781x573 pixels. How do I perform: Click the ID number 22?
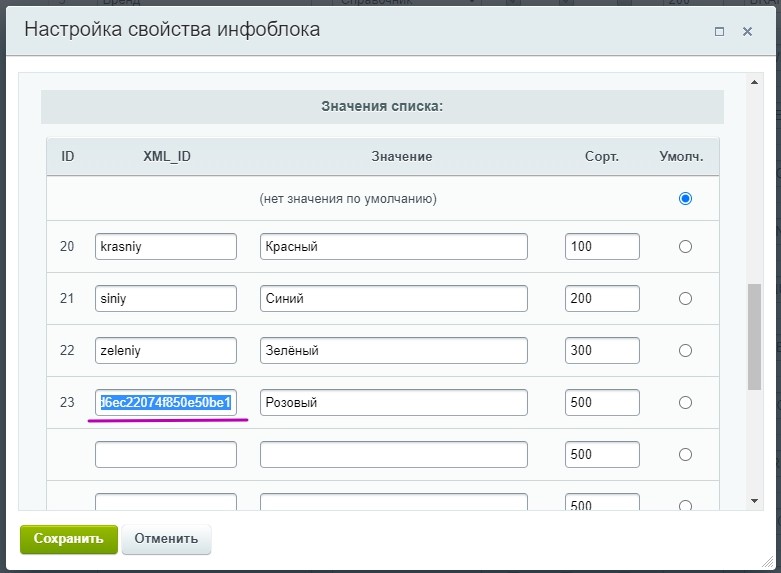point(67,350)
